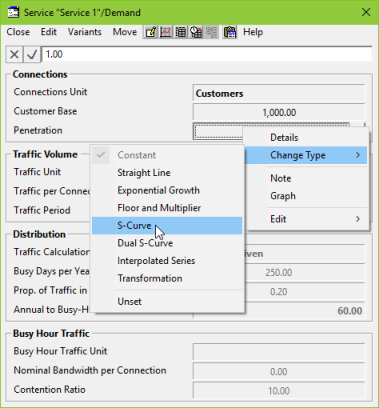Open the Variants menu
Viewport: 379px width, 408px height.
pyautogui.click(x=85, y=32)
